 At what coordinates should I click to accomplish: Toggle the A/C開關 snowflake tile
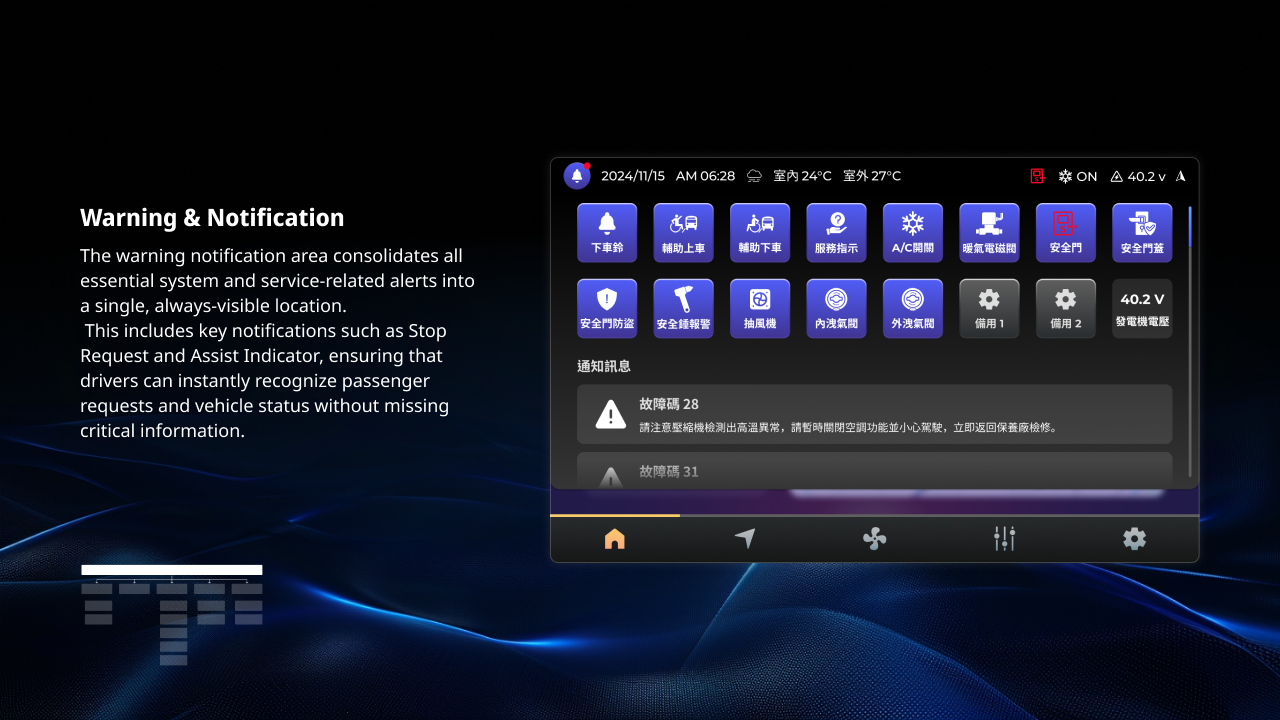(912, 232)
